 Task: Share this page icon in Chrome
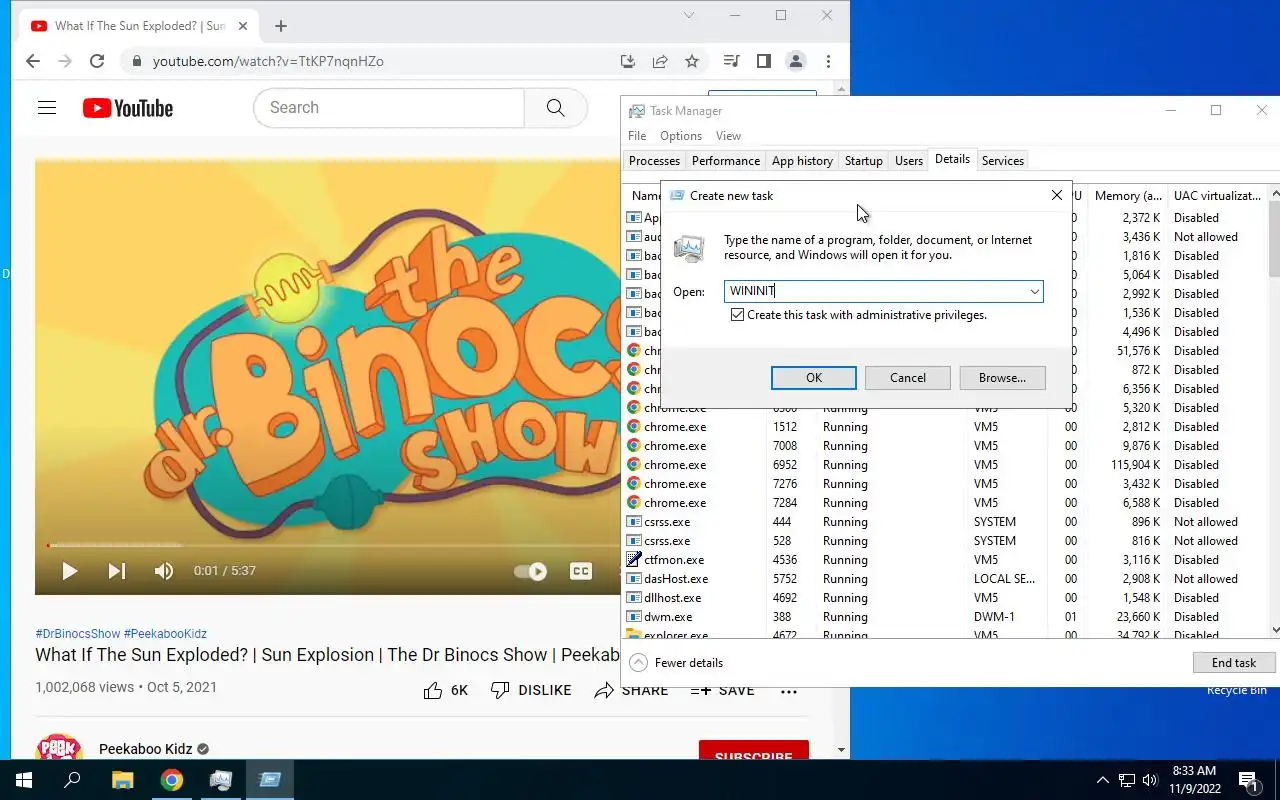click(660, 61)
